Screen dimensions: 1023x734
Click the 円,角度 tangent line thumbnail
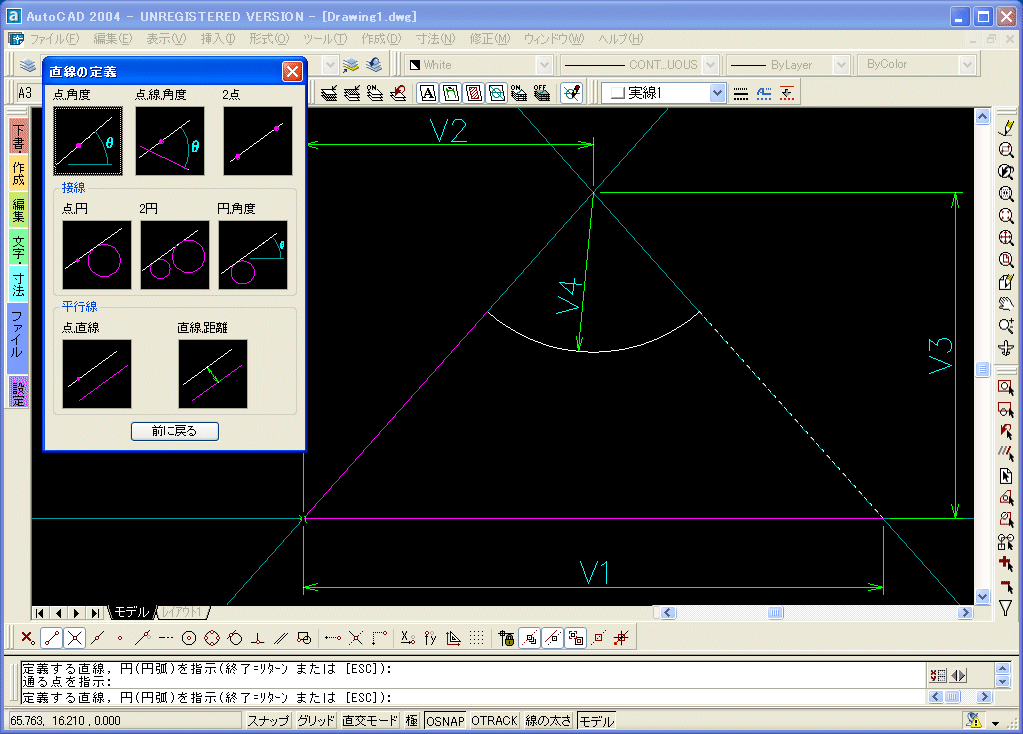coord(252,255)
